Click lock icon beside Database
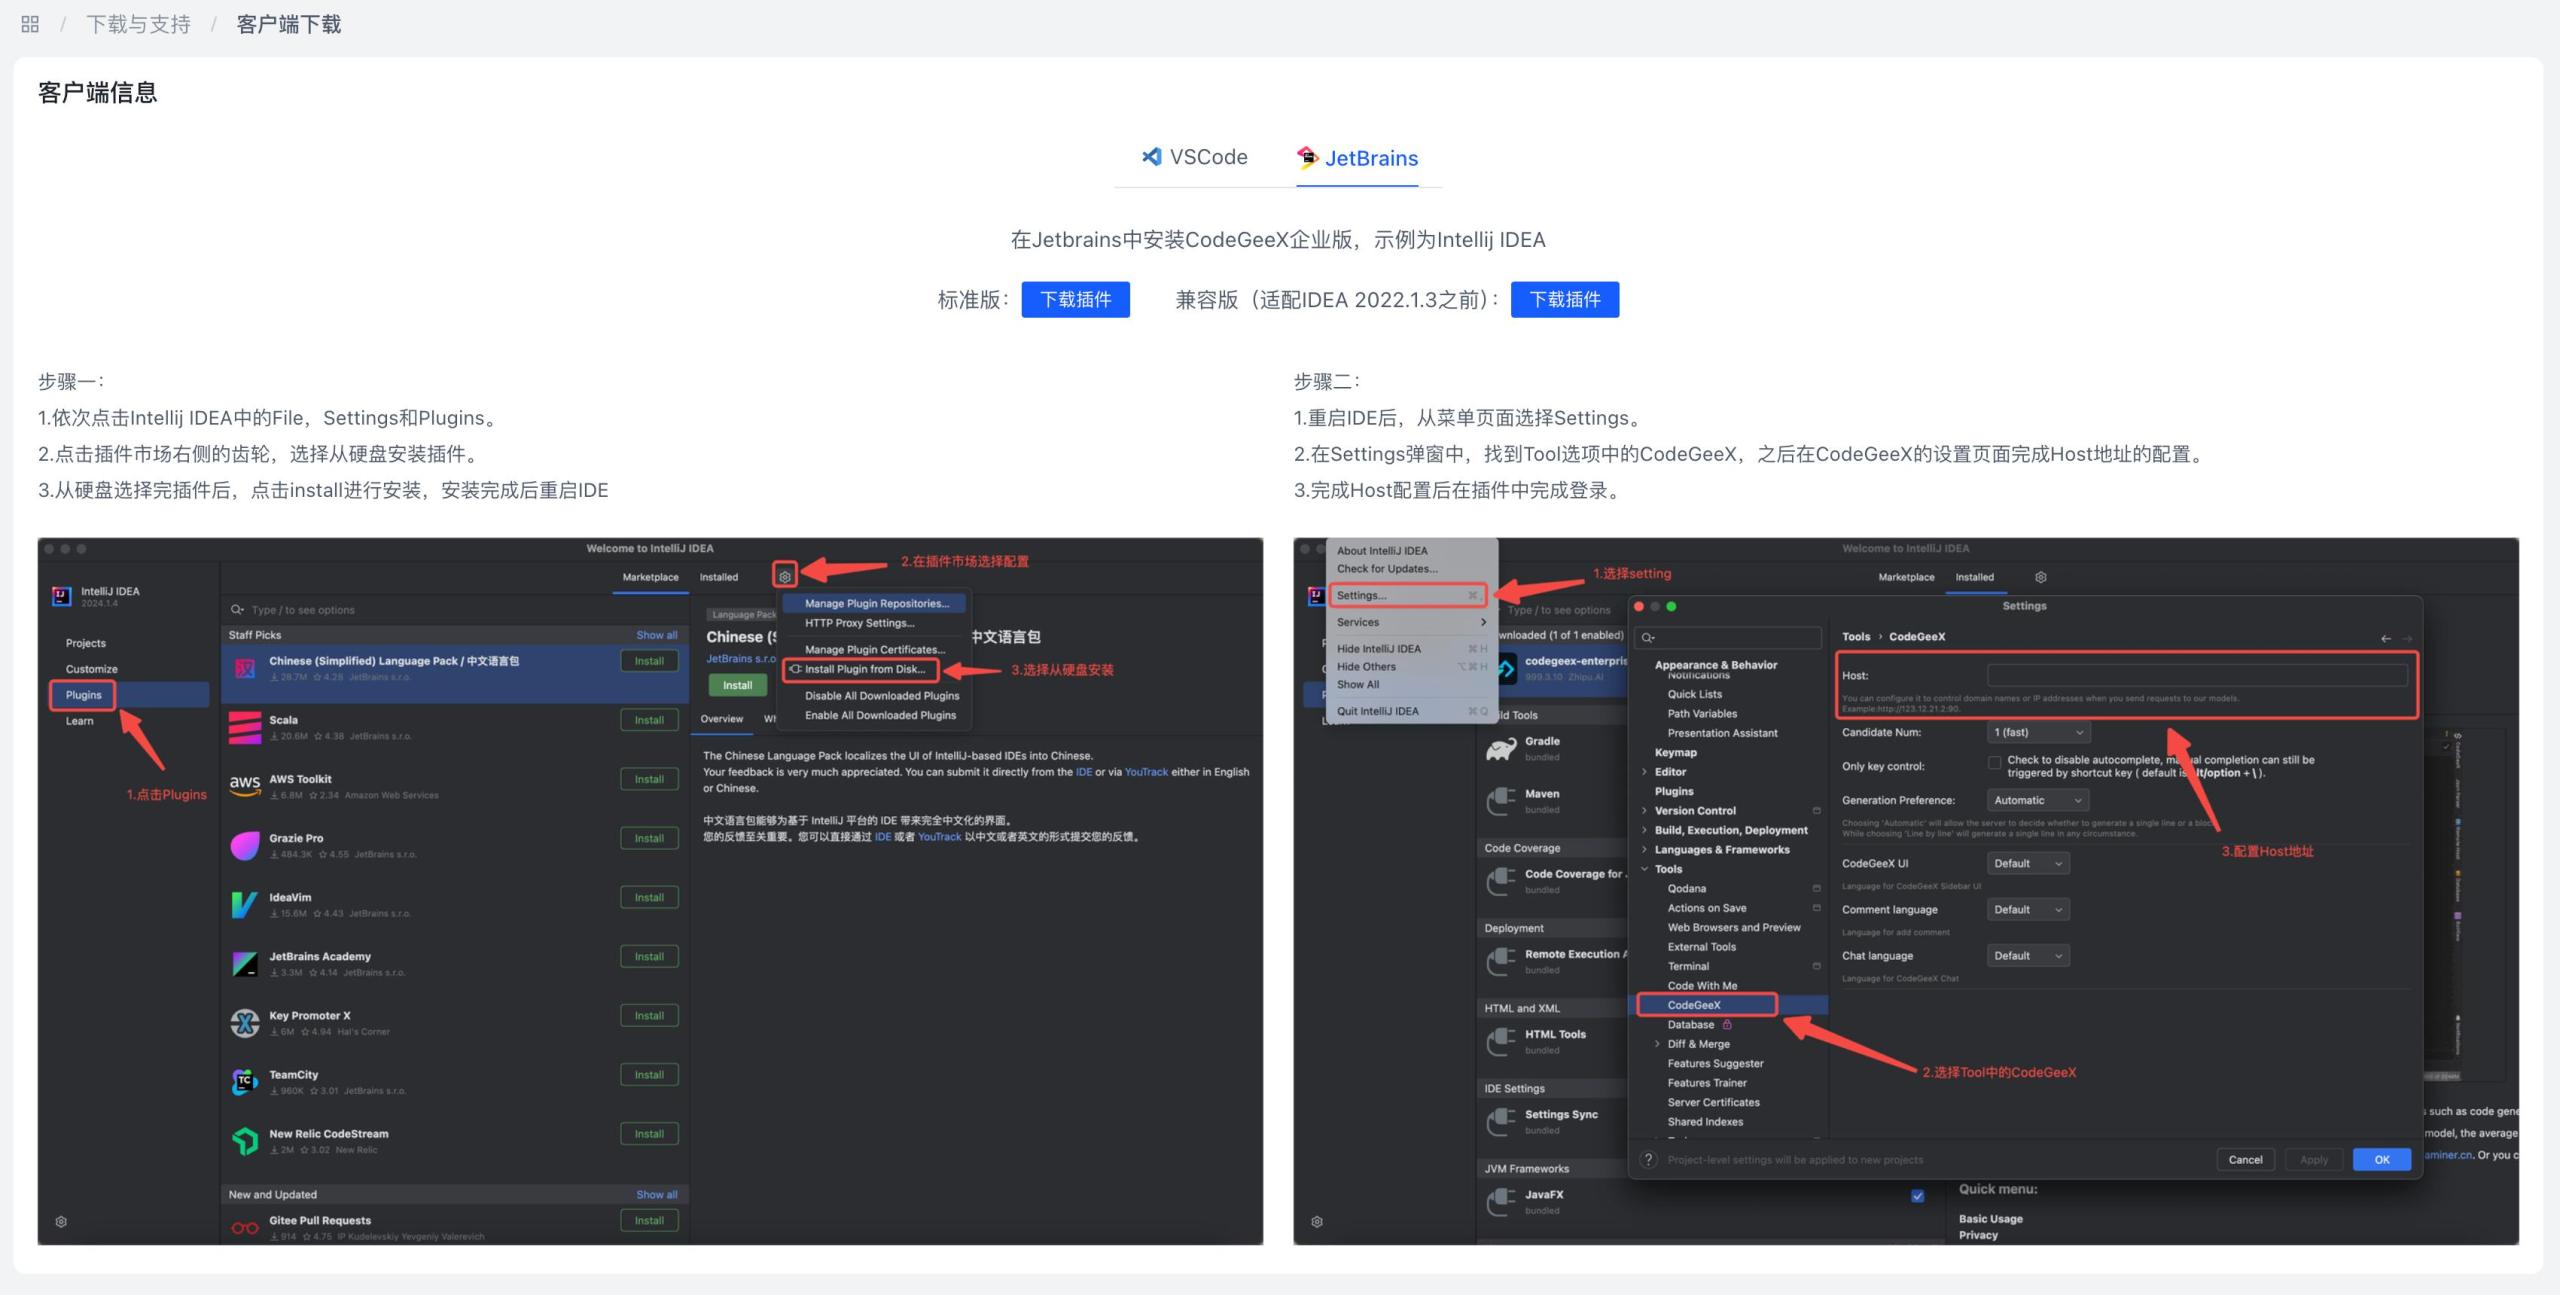This screenshot has height=1295, width=2560. 1727,1024
